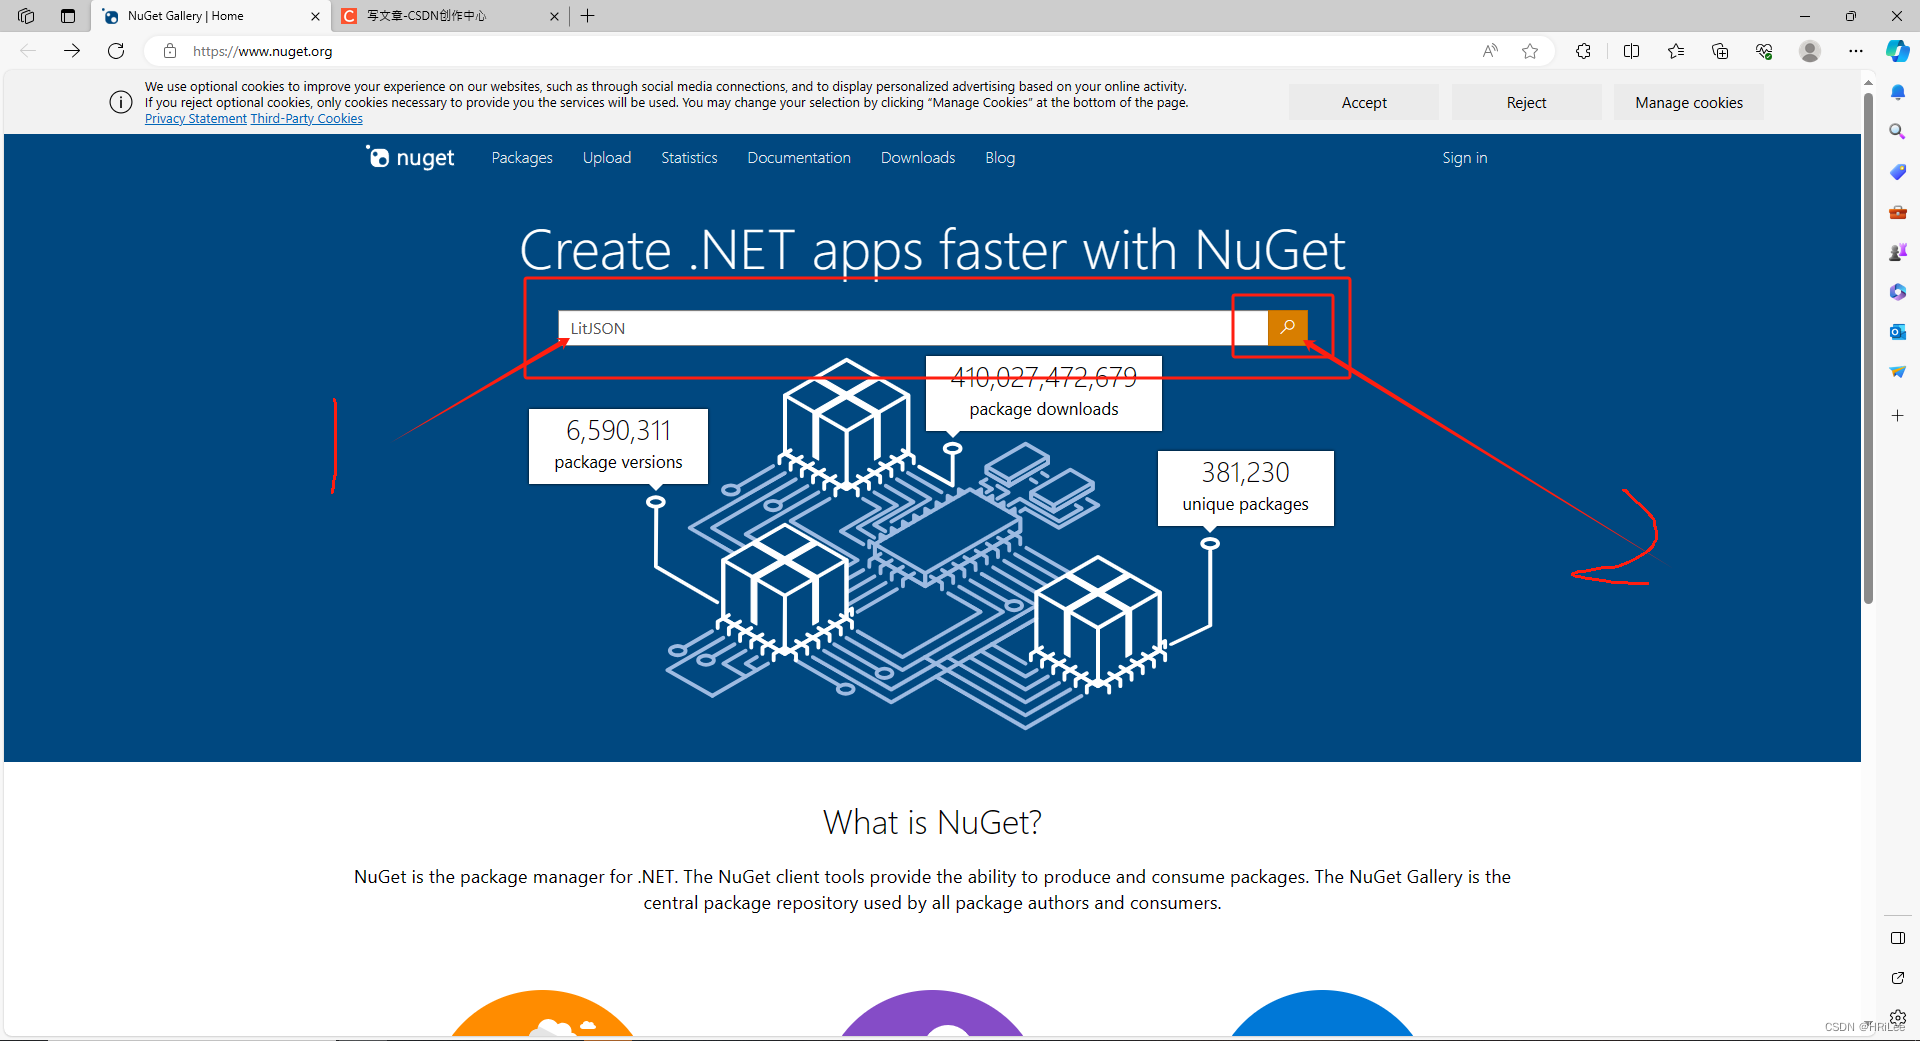This screenshot has width=1920, height=1041.
Task: Switch to the CSDN tab
Action: (440, 16)
